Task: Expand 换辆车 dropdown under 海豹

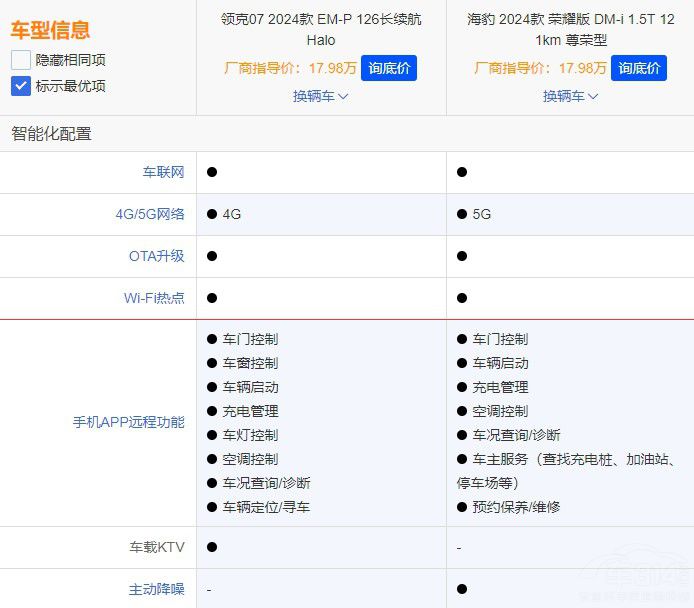Action: coord(570,96)
